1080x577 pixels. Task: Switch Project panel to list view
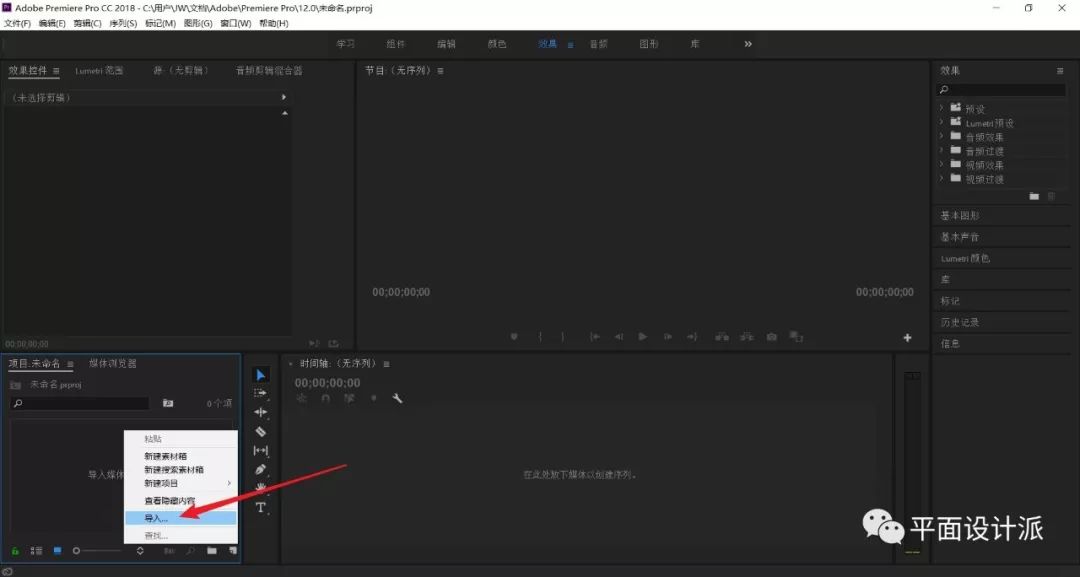pyautogui.click(x=37, y=551)
